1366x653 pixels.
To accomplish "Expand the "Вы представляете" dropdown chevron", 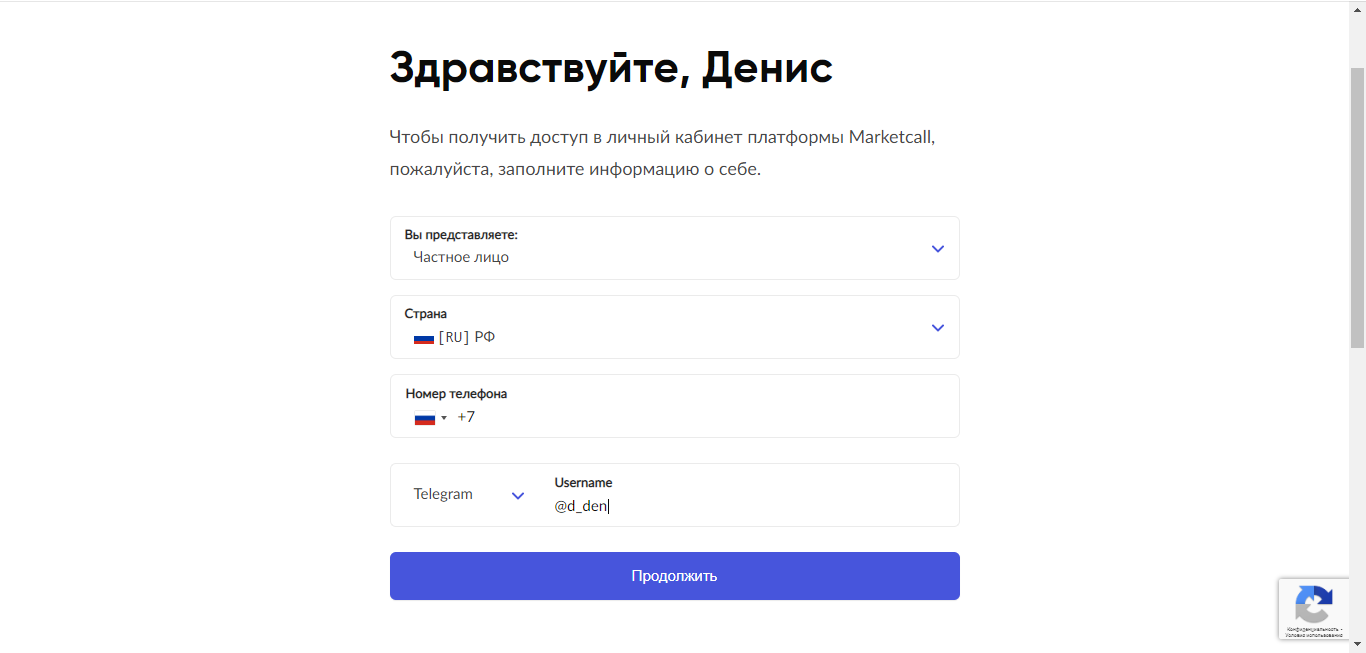I will coord(937,249).
